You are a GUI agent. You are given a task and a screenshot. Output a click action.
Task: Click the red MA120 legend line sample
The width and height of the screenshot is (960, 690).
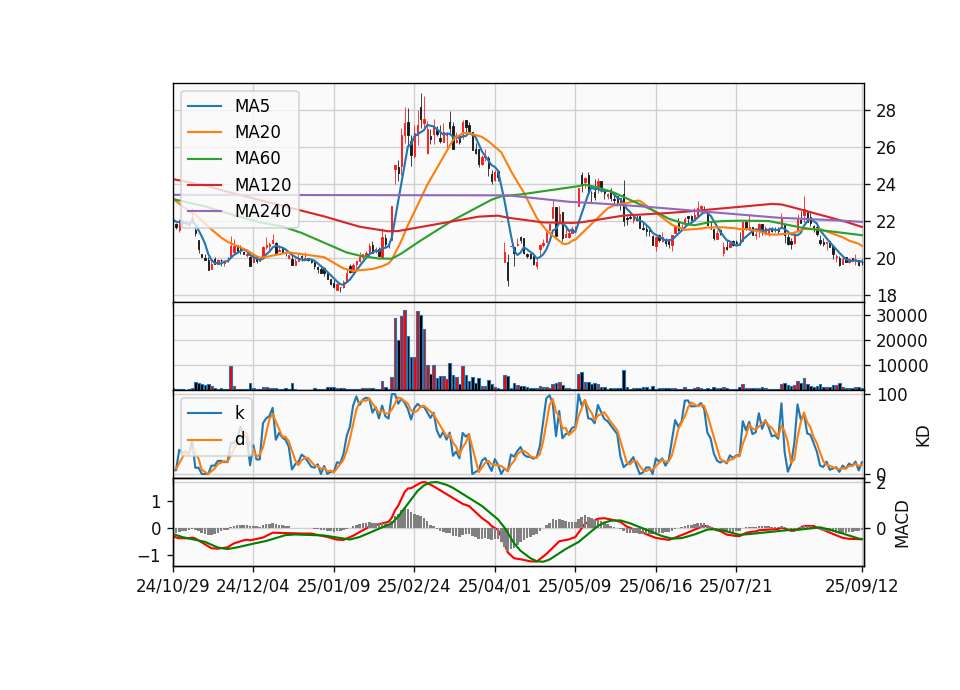pyautogui.click(x=204, y=185)
